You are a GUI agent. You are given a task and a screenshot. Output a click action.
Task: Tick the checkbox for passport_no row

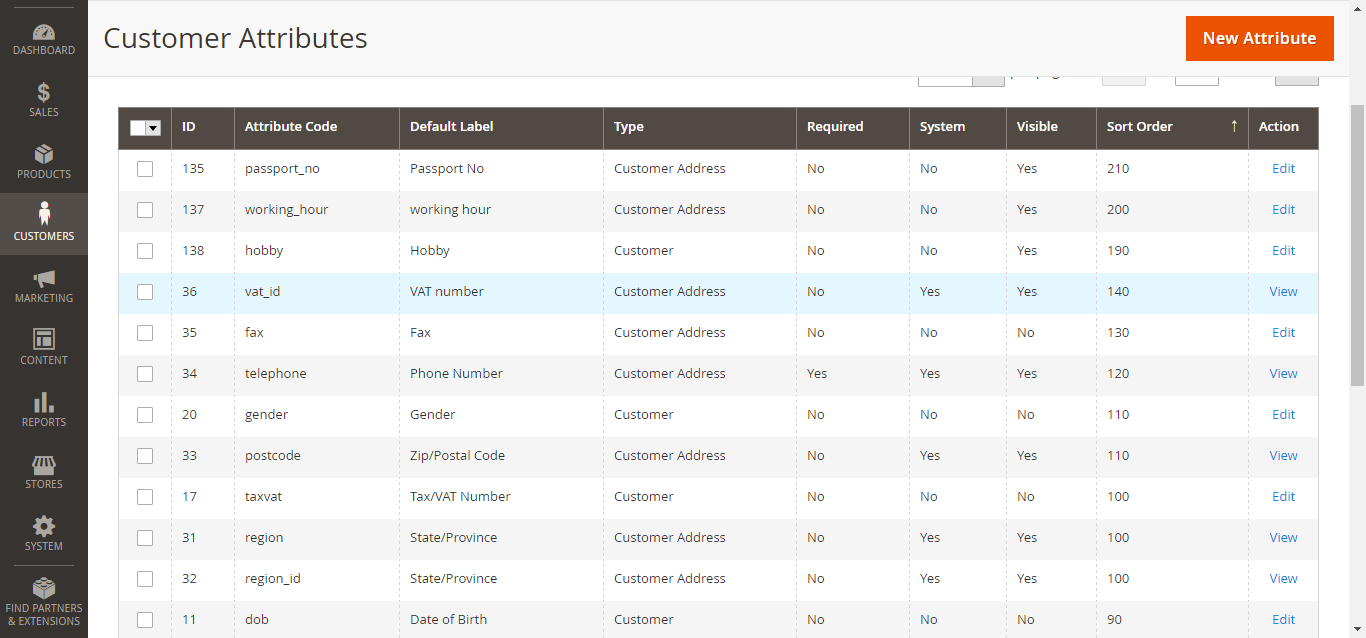click(x=145, y=169)
